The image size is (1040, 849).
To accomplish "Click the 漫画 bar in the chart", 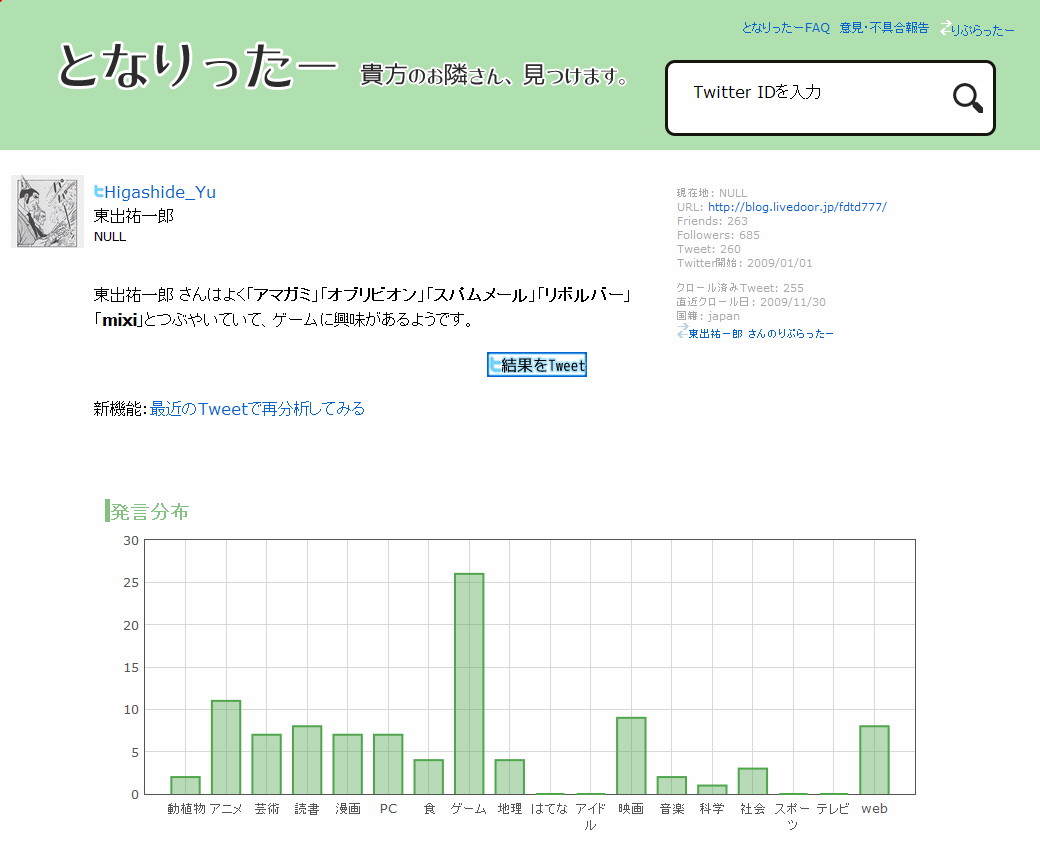I will (x=348, y=764).
